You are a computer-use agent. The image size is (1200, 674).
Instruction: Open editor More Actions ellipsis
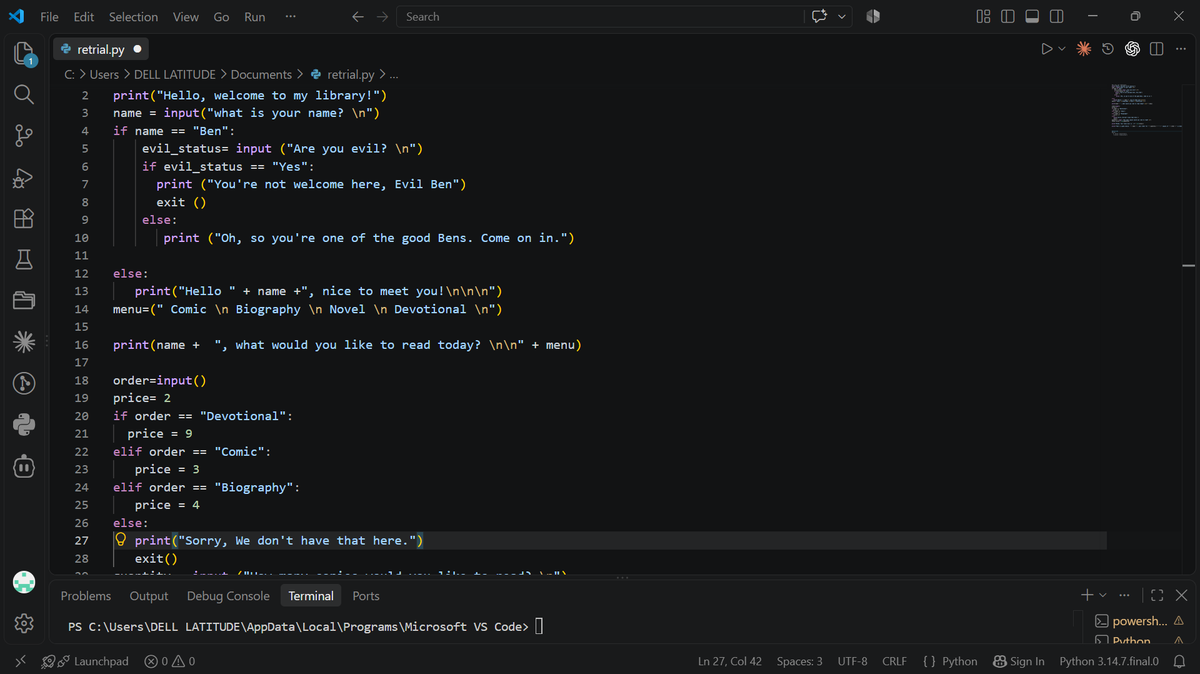click(x=1181, y=49)
